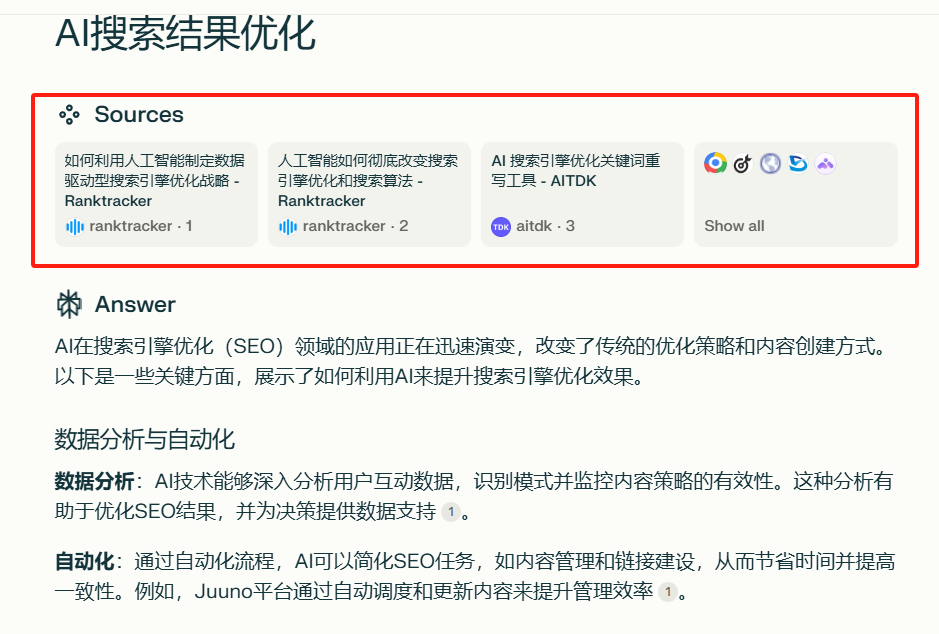Click the Answer section asterisk icon
939x634 pixels.
69,304
